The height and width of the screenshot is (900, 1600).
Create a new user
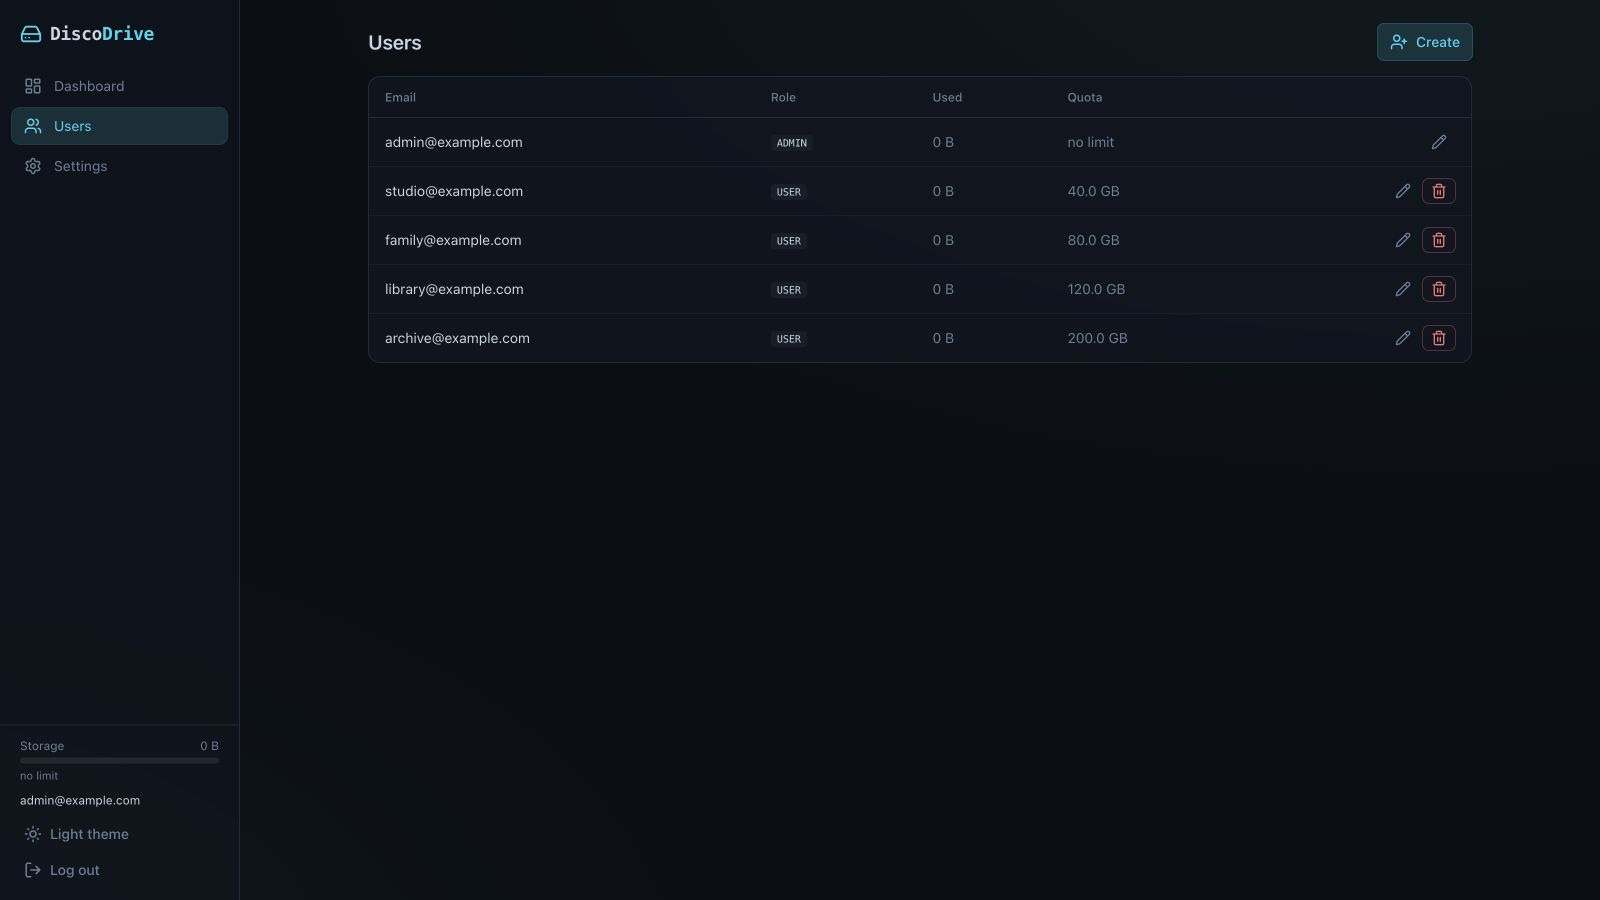(x=1424, y=42)
